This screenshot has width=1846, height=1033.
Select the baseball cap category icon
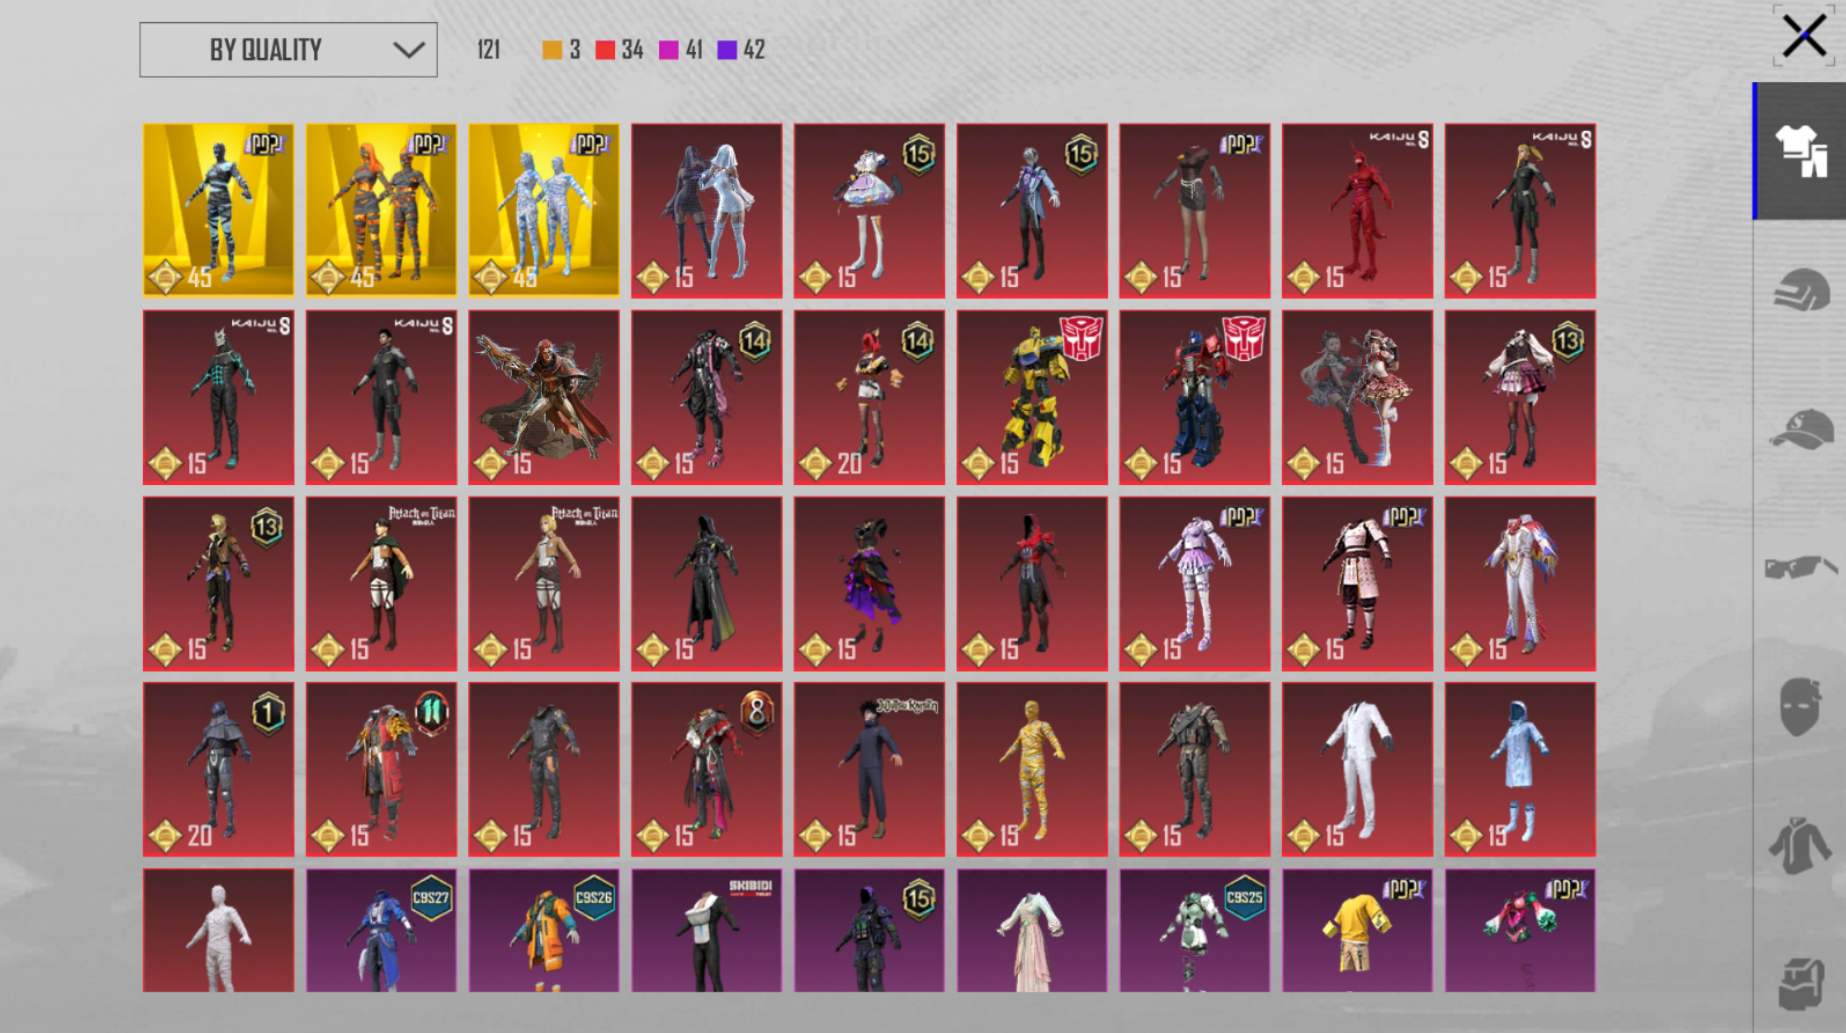tap(1800, 429)
